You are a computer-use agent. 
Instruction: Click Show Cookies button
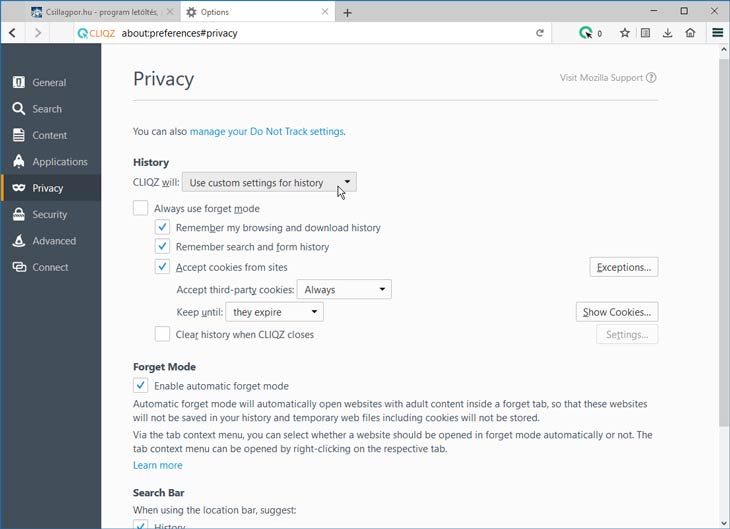coord(617,312)
